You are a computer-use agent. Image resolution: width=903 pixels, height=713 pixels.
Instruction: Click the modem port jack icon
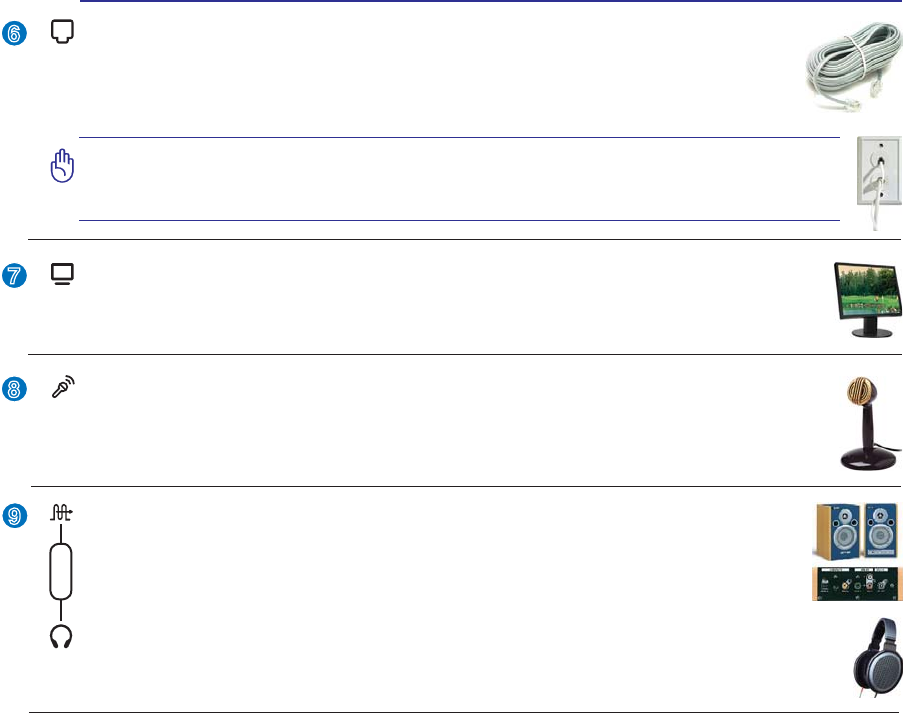pyautogui.click(x=62, y=32)
